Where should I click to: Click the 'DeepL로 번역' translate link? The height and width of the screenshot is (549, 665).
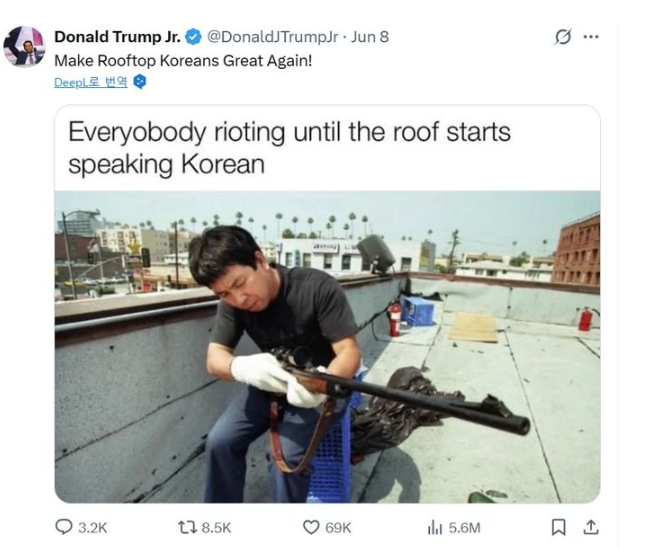point(91,82)
